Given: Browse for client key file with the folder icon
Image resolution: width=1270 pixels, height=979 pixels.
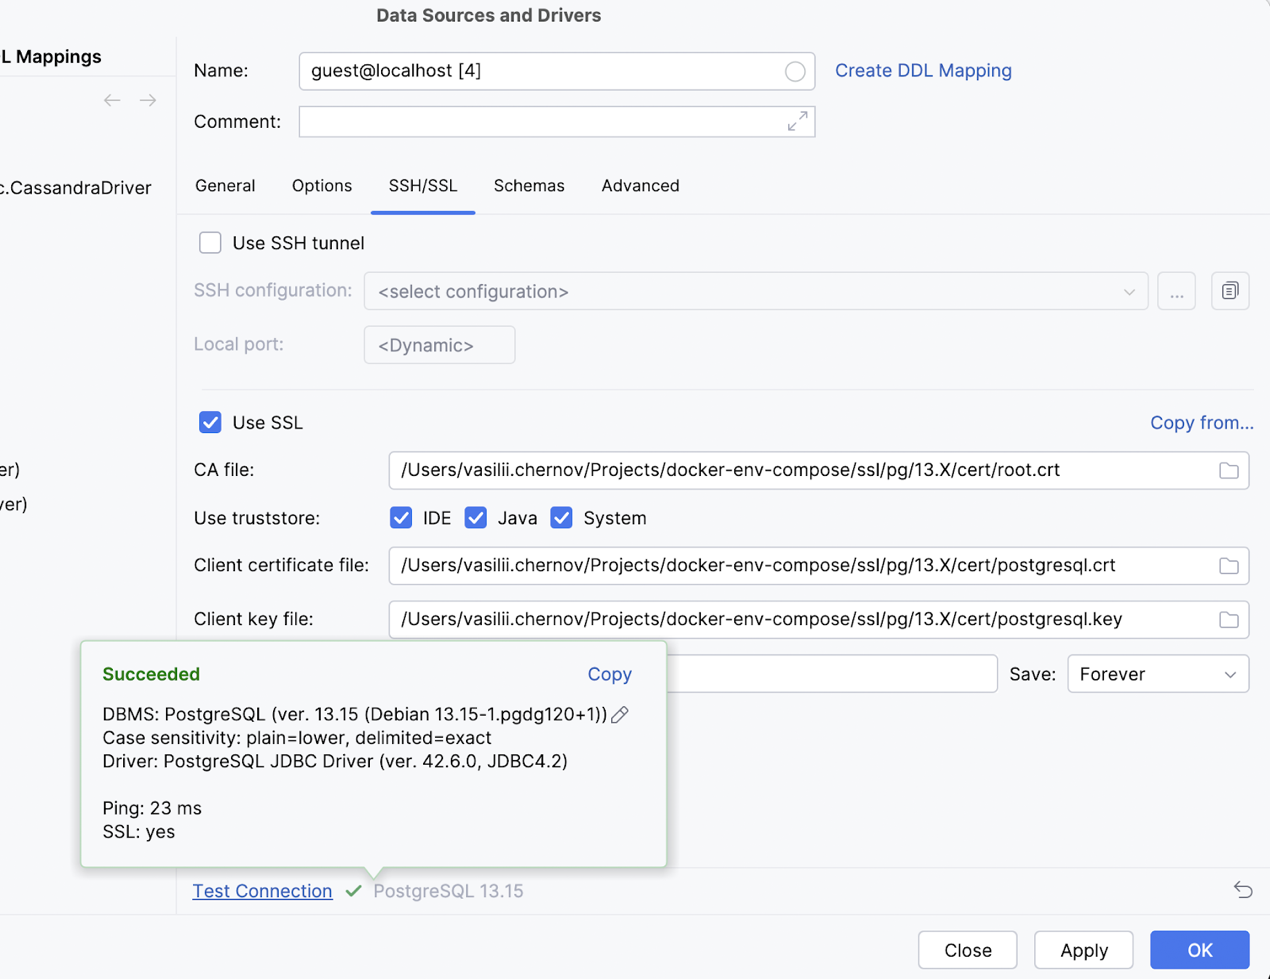Looking at the screenshot, I should coord(1229,620).
